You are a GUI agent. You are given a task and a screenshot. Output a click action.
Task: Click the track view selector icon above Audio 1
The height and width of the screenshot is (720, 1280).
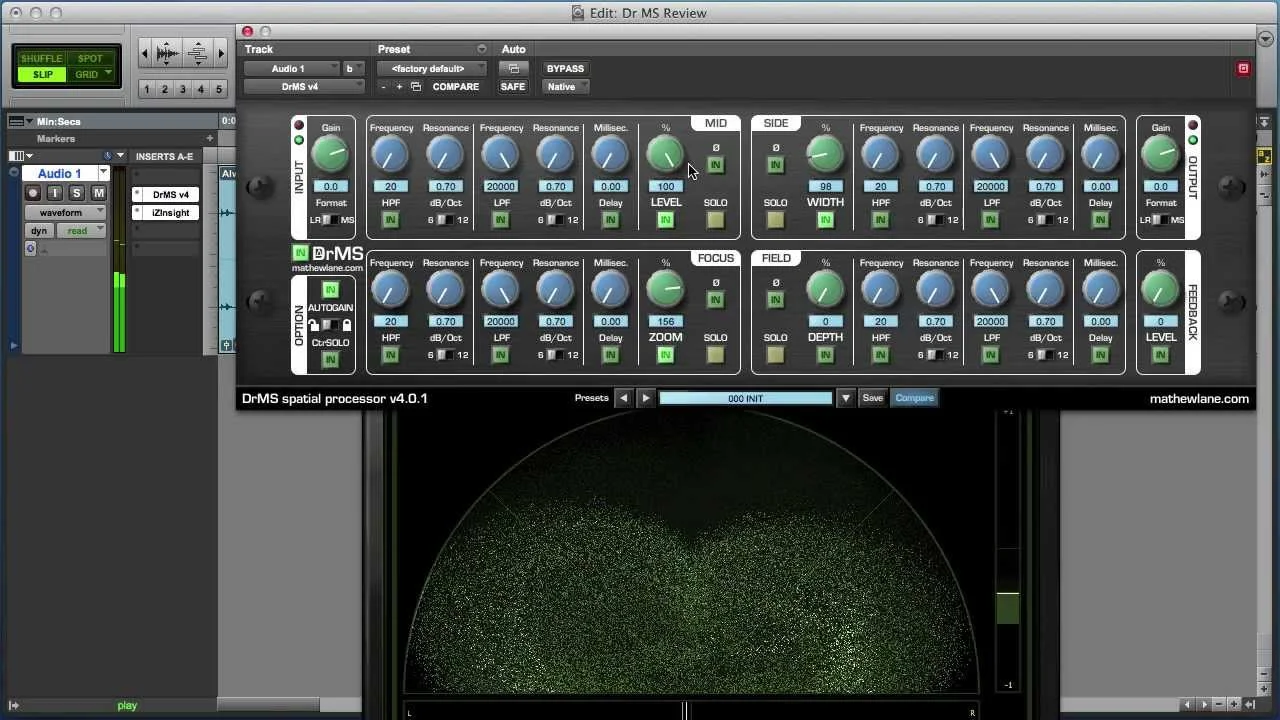click(x=17, y=156)
